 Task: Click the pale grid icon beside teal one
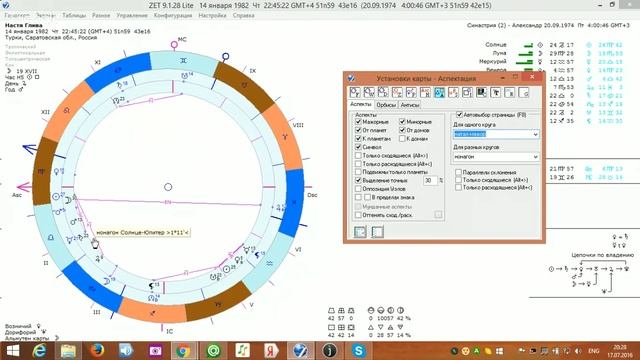tap(377, 232)
